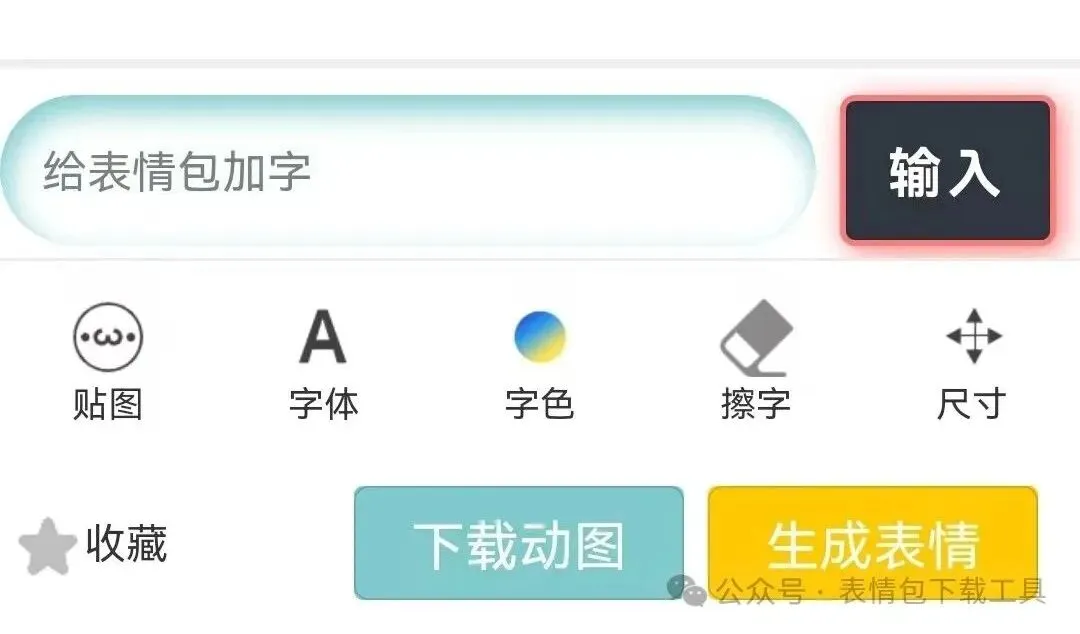This screenshot has width=1080, height=634.
Task: Tap the 擦字 text label
Action: [756, 404]
